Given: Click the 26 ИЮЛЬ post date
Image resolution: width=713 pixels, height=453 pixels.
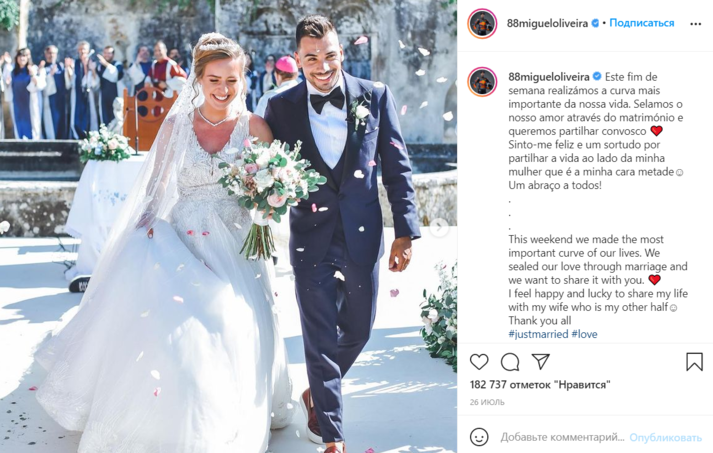Looking at the screenshot, I should pyautogui.click(x=487, y=402).
